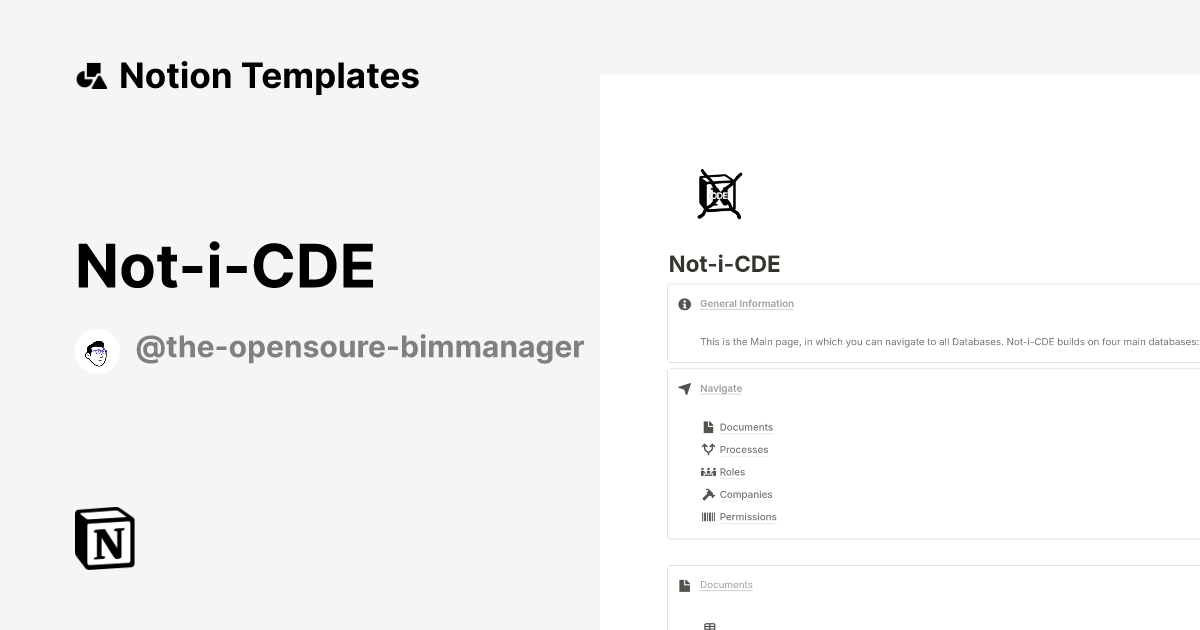The width and height of the screenshot is (1200, 630).
Task: Click the General Information info icon
Action: pyautogui.click(x=684, y=303)
